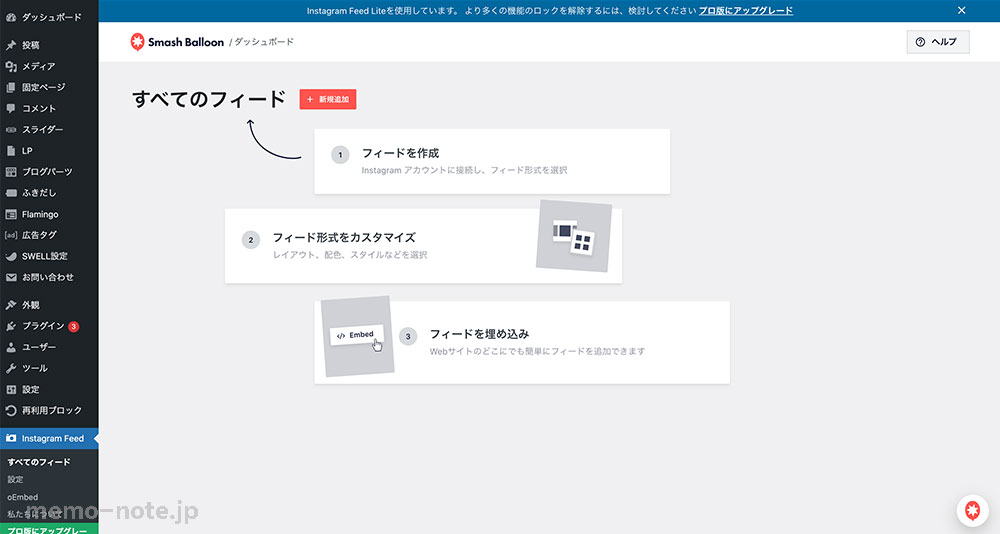Click the balloon icon beside ふきだし

point(11,193)
